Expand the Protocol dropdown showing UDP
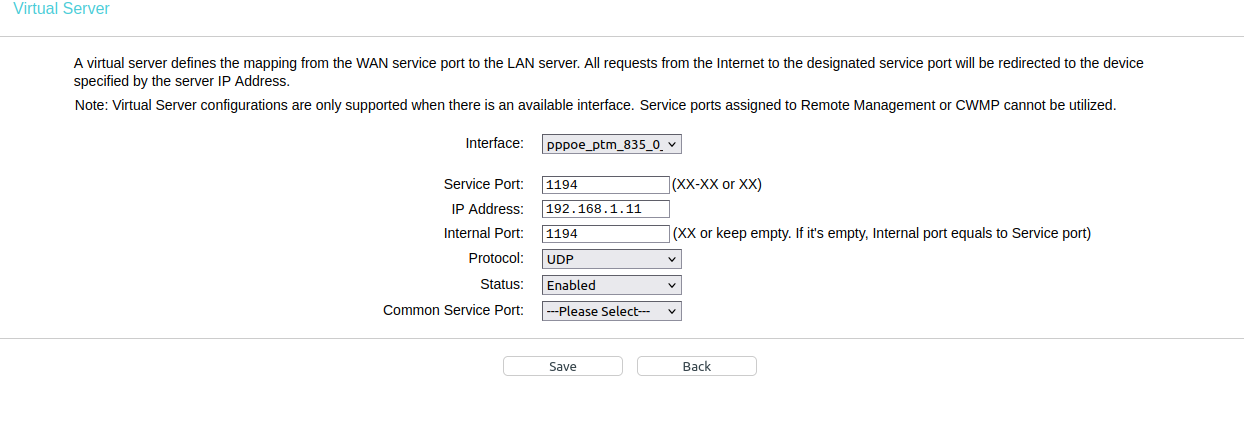Screen dimensions: 1244x425 (611, 259)
